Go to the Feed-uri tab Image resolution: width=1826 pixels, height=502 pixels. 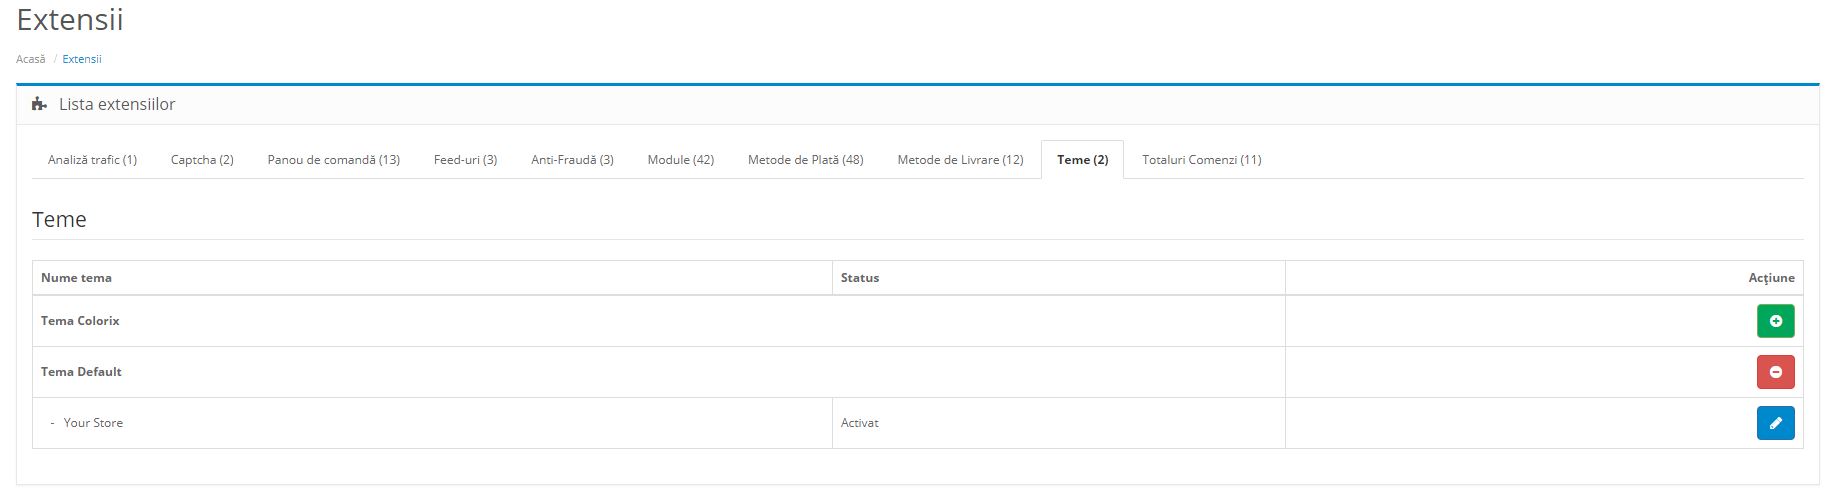(465, 160)
